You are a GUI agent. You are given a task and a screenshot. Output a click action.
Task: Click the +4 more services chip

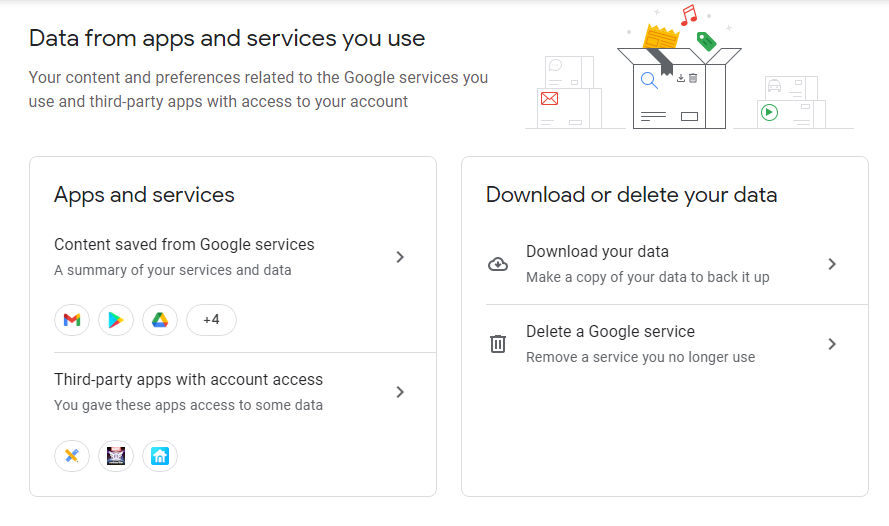tap(211, 320)
